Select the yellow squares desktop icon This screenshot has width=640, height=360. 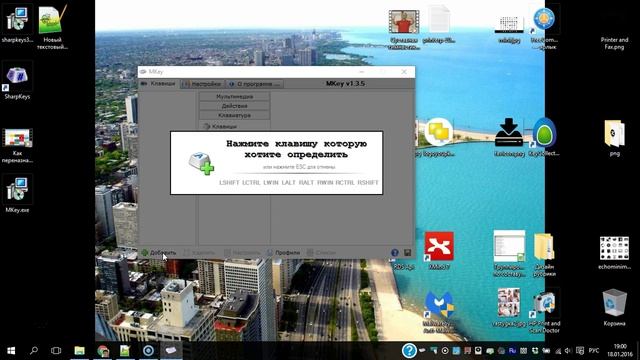pos(438,137)
